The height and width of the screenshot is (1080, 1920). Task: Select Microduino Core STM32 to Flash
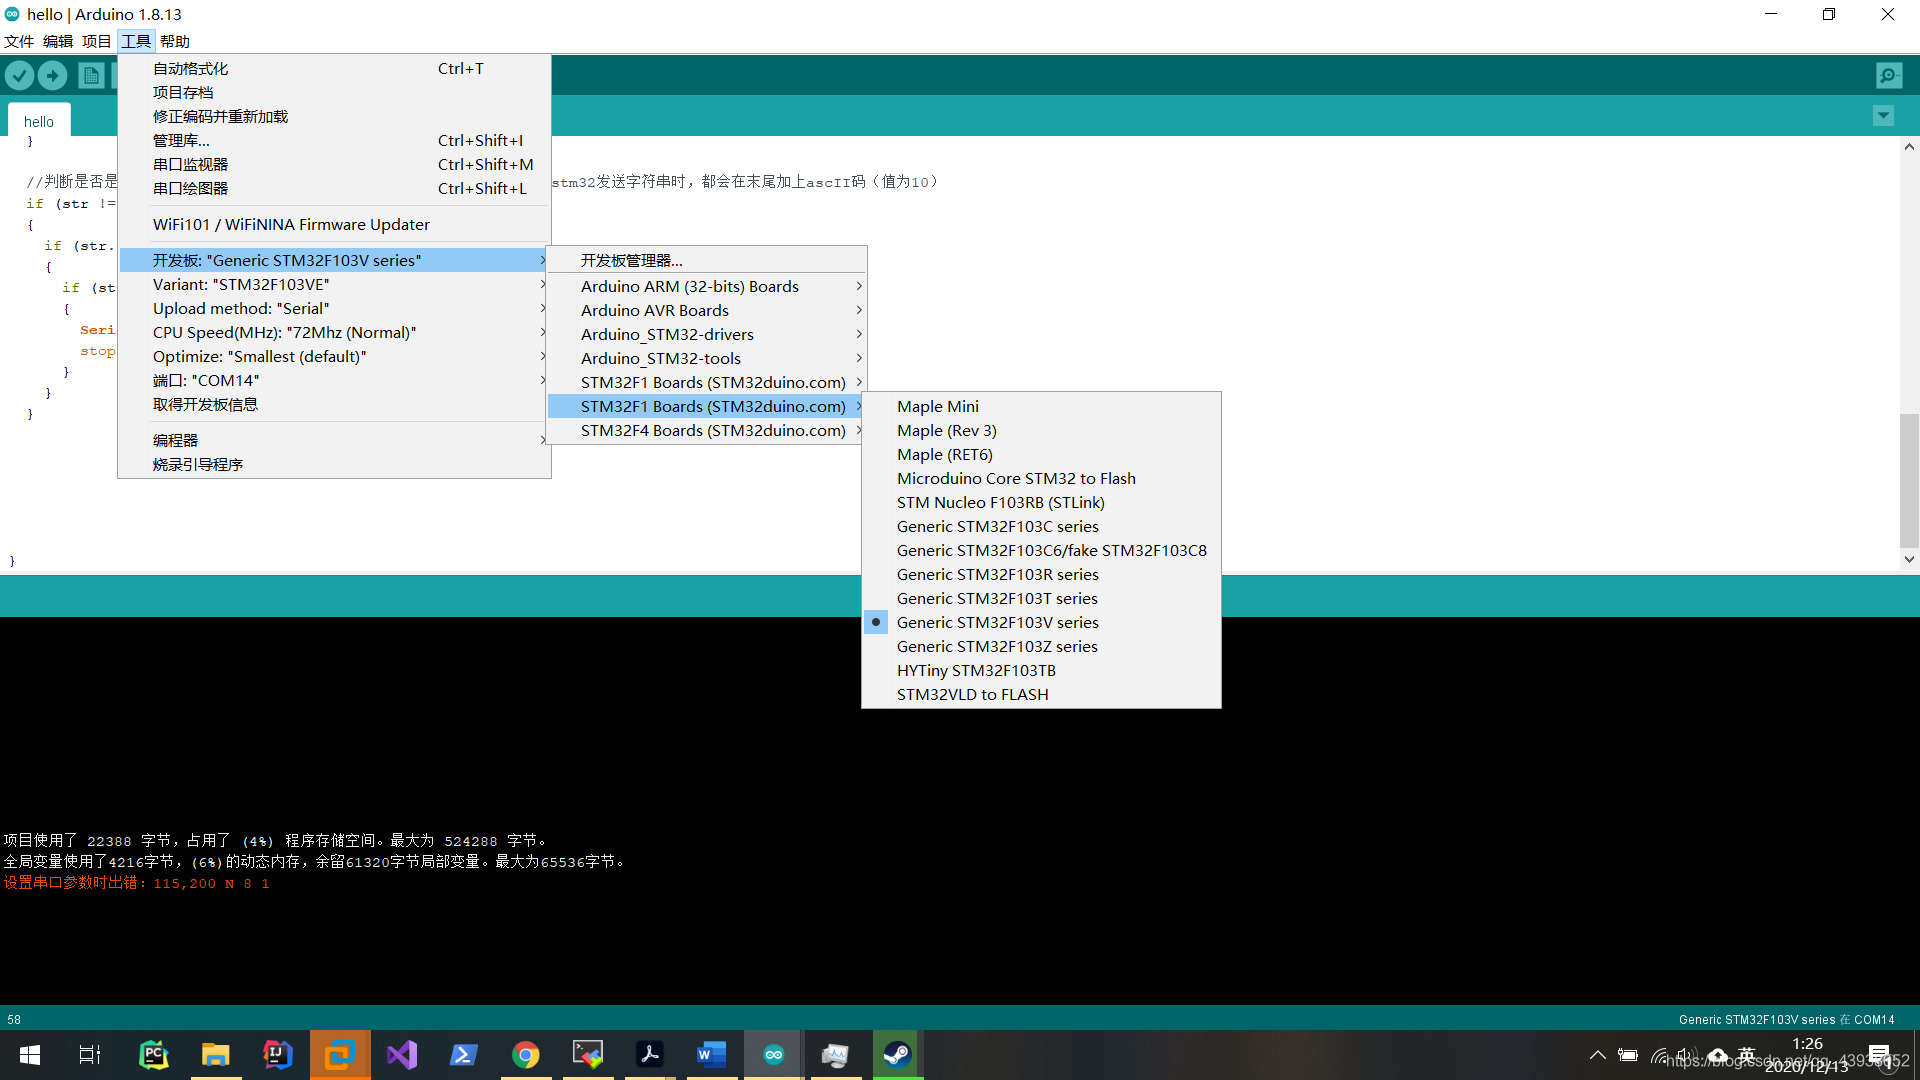pyautogui.click(x=1041, y=478)
